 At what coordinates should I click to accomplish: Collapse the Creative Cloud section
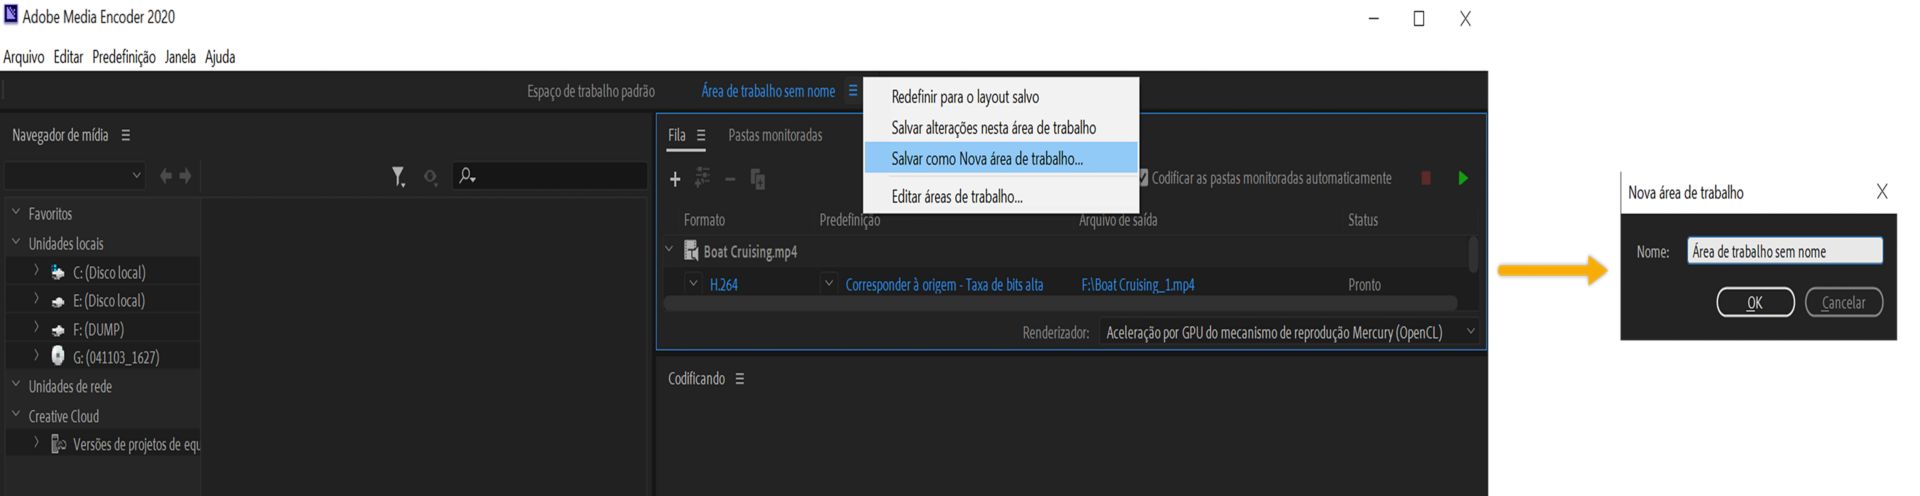click(16, 414)
